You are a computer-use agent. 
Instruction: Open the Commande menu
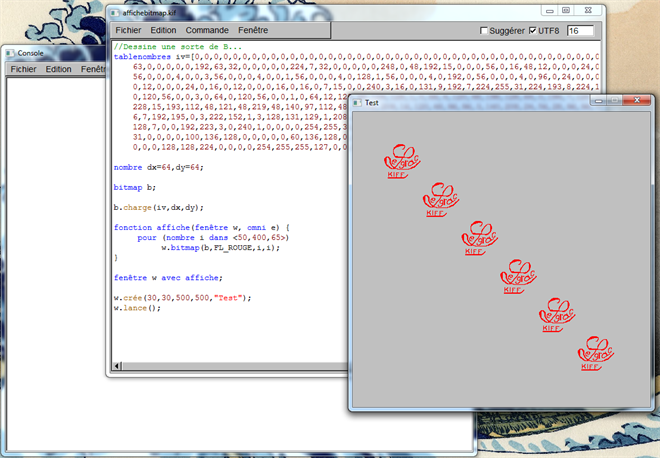207,30
